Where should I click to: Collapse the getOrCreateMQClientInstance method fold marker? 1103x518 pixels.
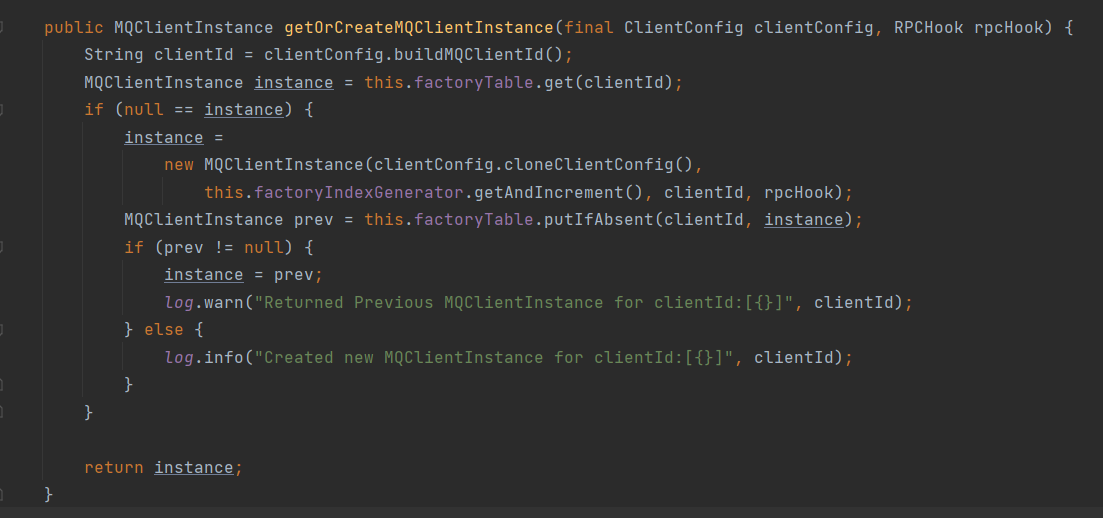[2, 28]
